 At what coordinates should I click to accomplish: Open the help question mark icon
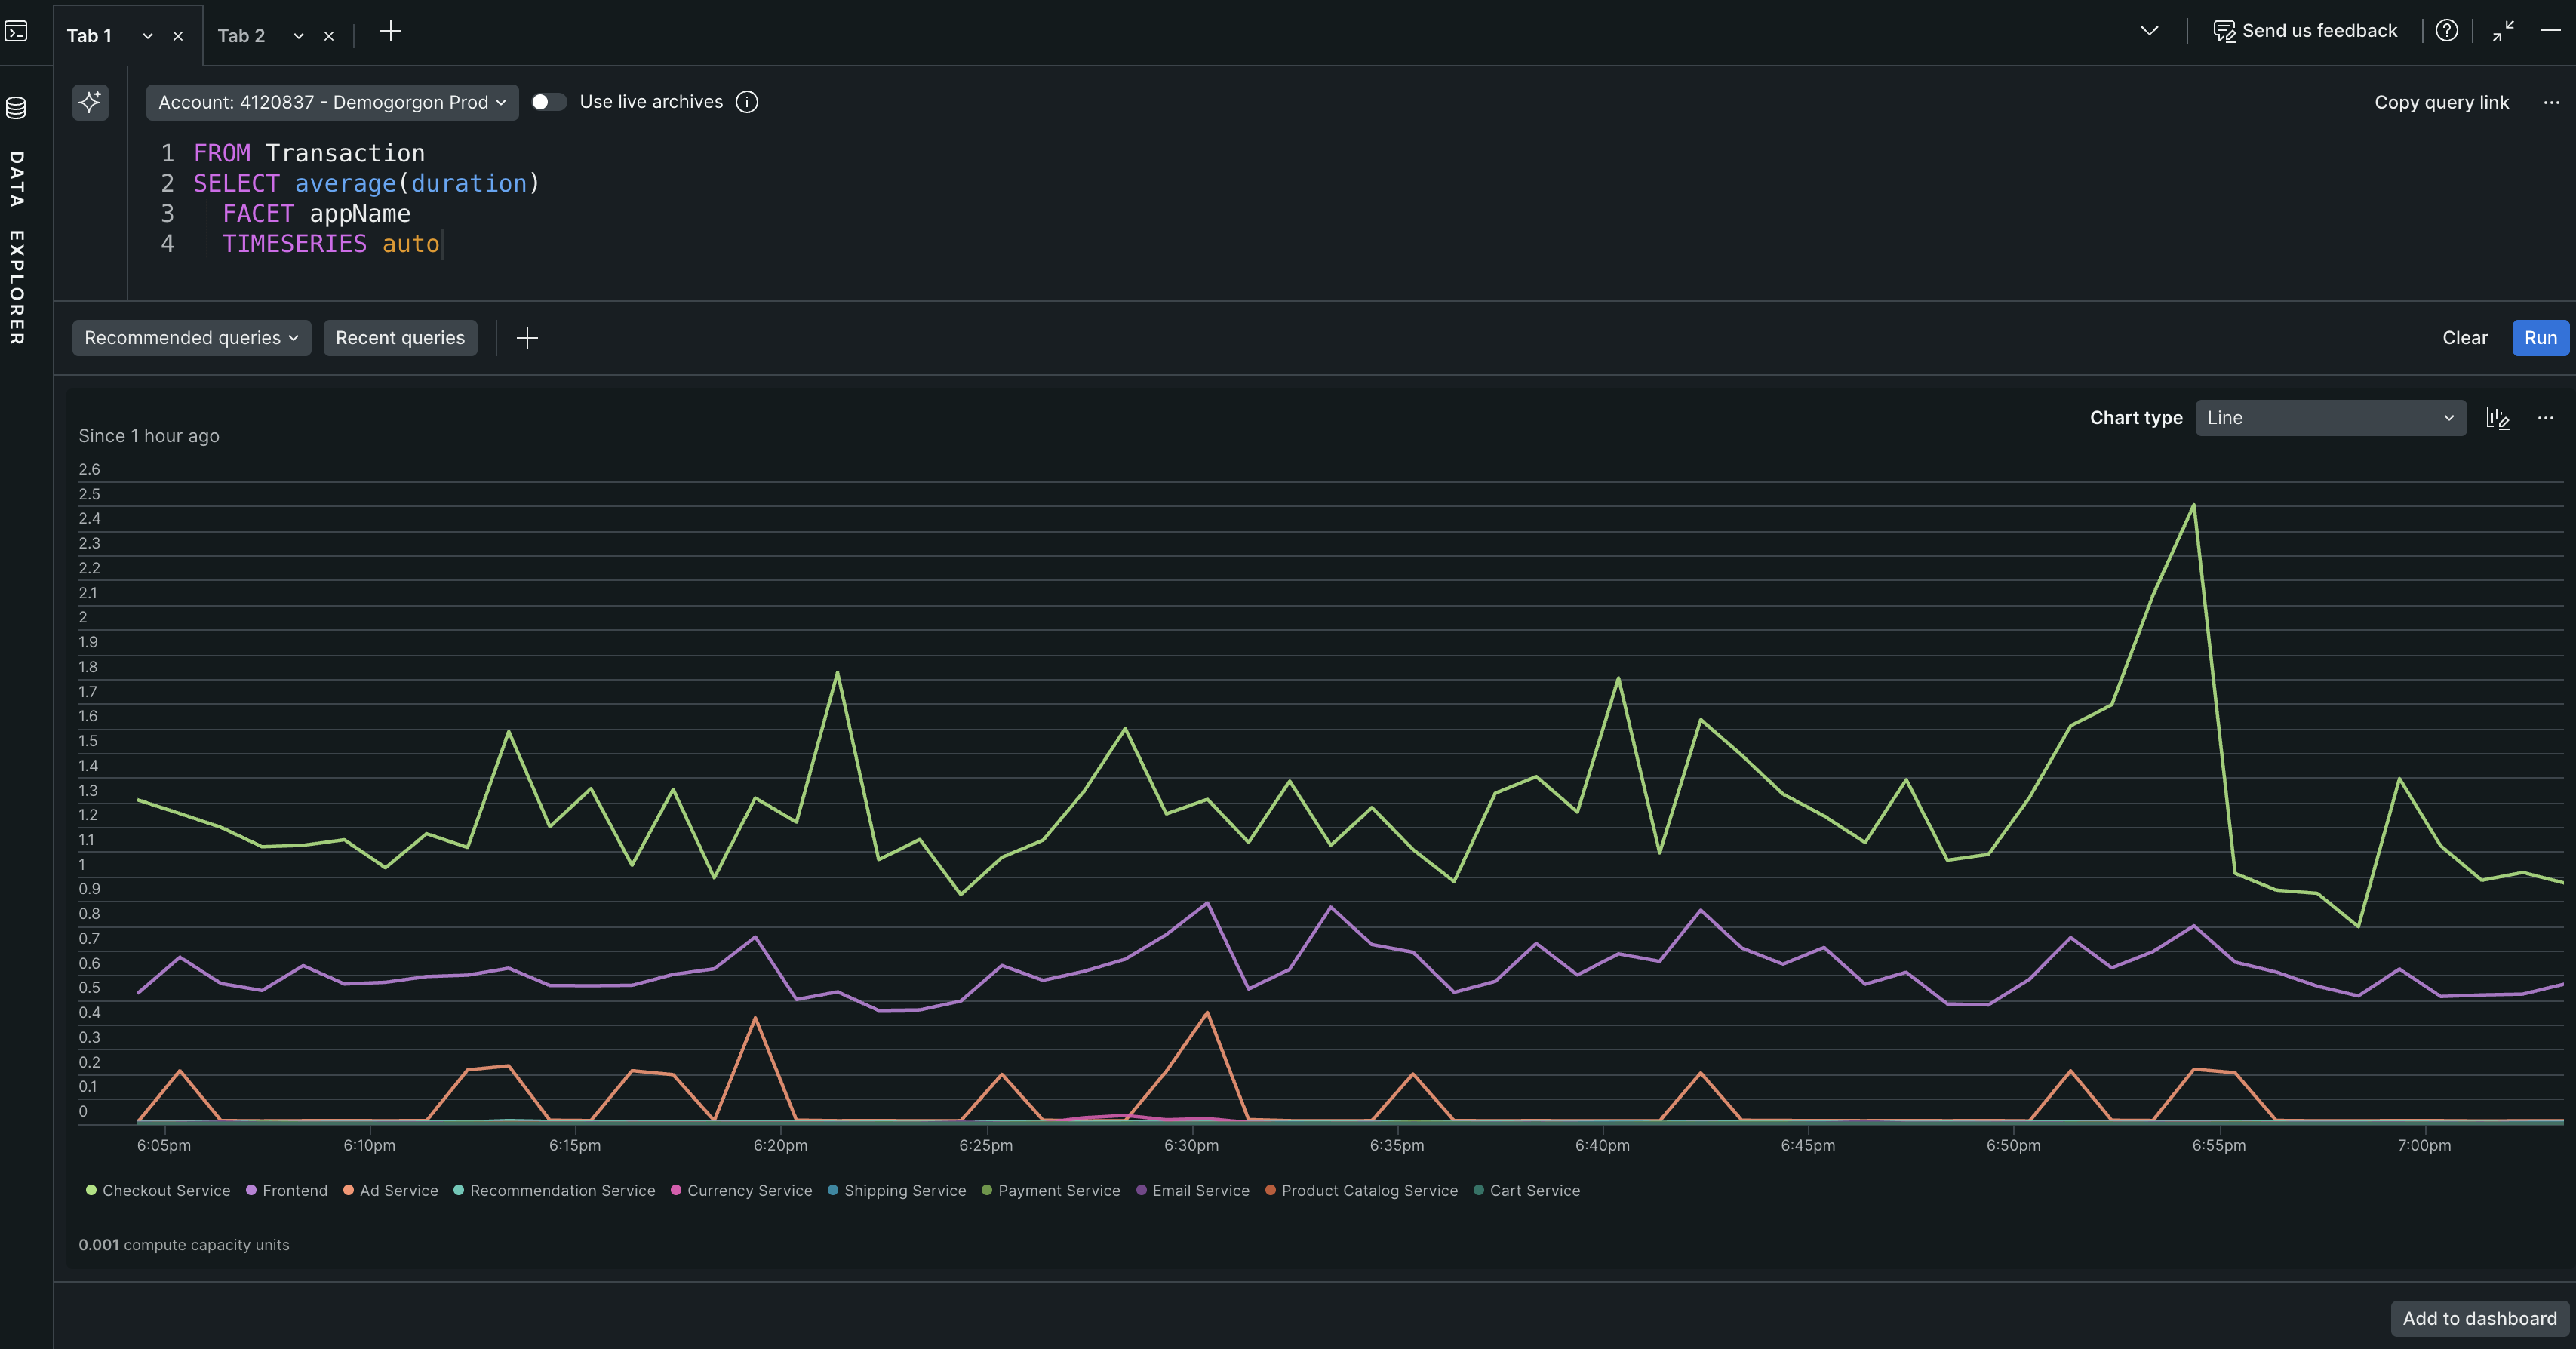tap(2446, 31)
